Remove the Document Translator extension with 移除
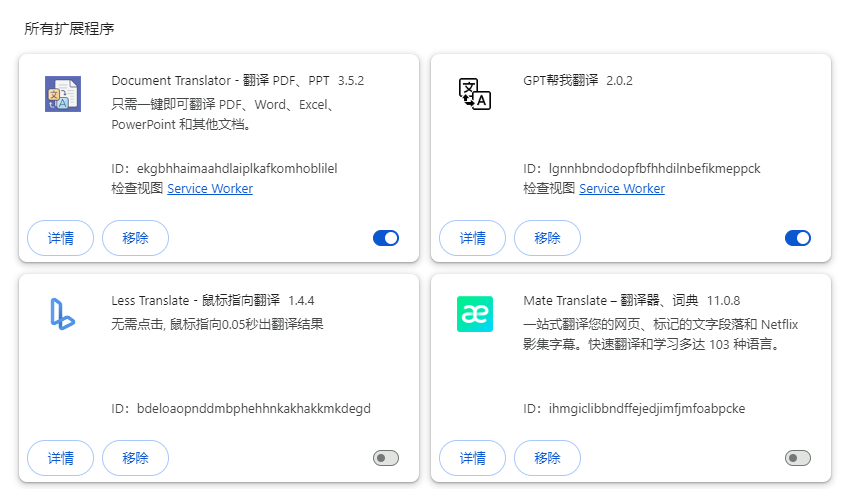The height and width of the screenshot is (489, 852). [135, 238]
